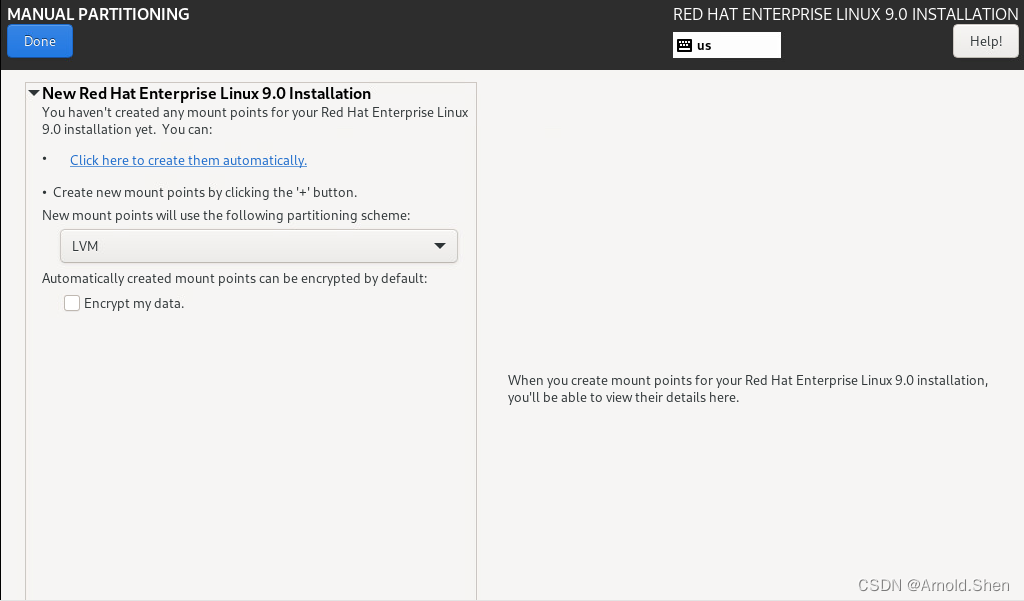Collapse the New Red Hat Enterprise Linux 9.0 section
The image size is (1024, 601).
click(x=33, y=92)
